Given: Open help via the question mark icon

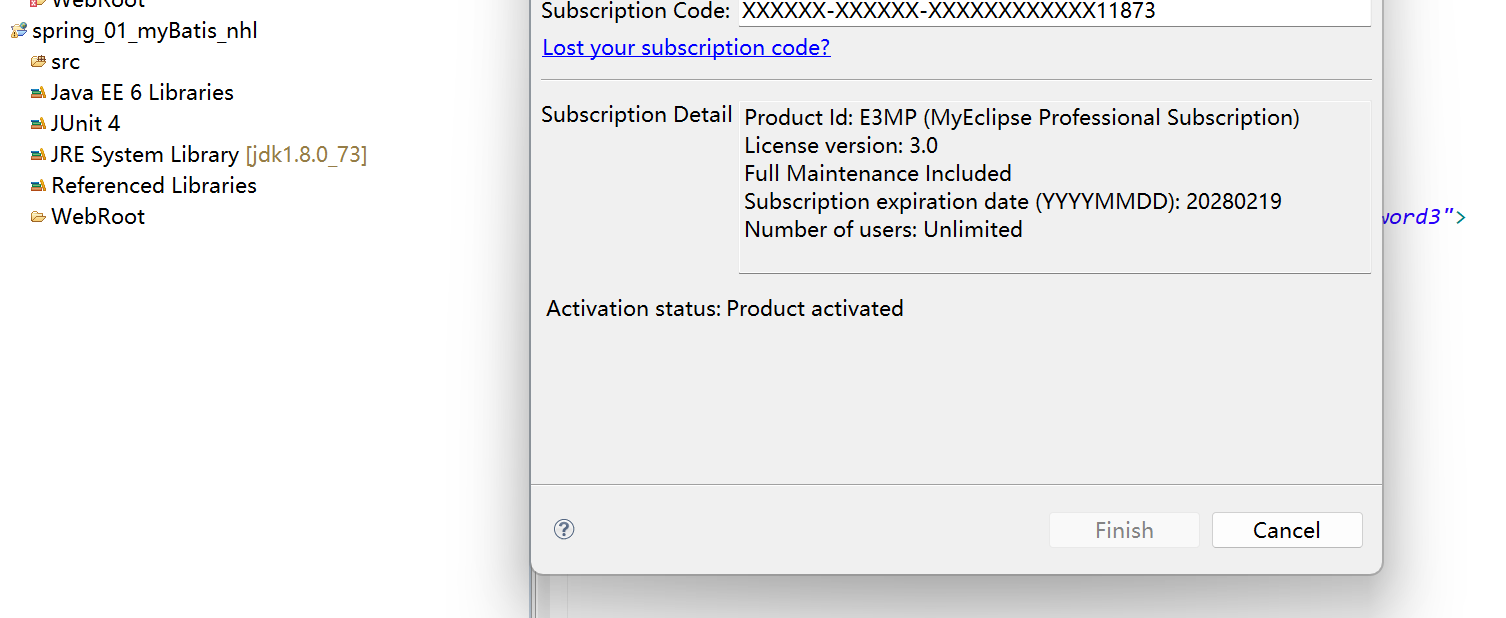Looking at the screenshot, I should coord(564,529).
